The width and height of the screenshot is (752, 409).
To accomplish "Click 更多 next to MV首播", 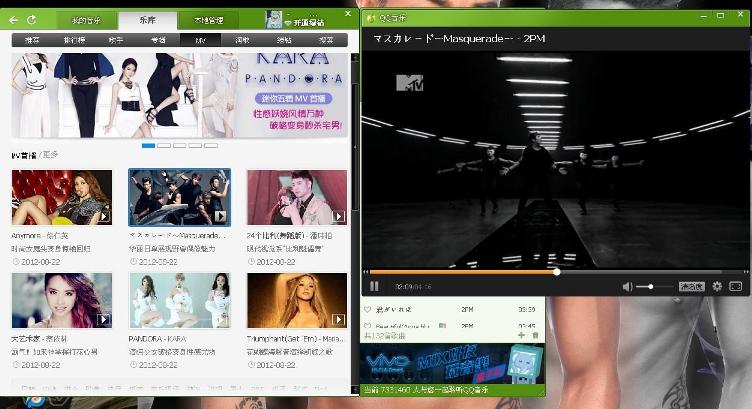I will point(50,155).
